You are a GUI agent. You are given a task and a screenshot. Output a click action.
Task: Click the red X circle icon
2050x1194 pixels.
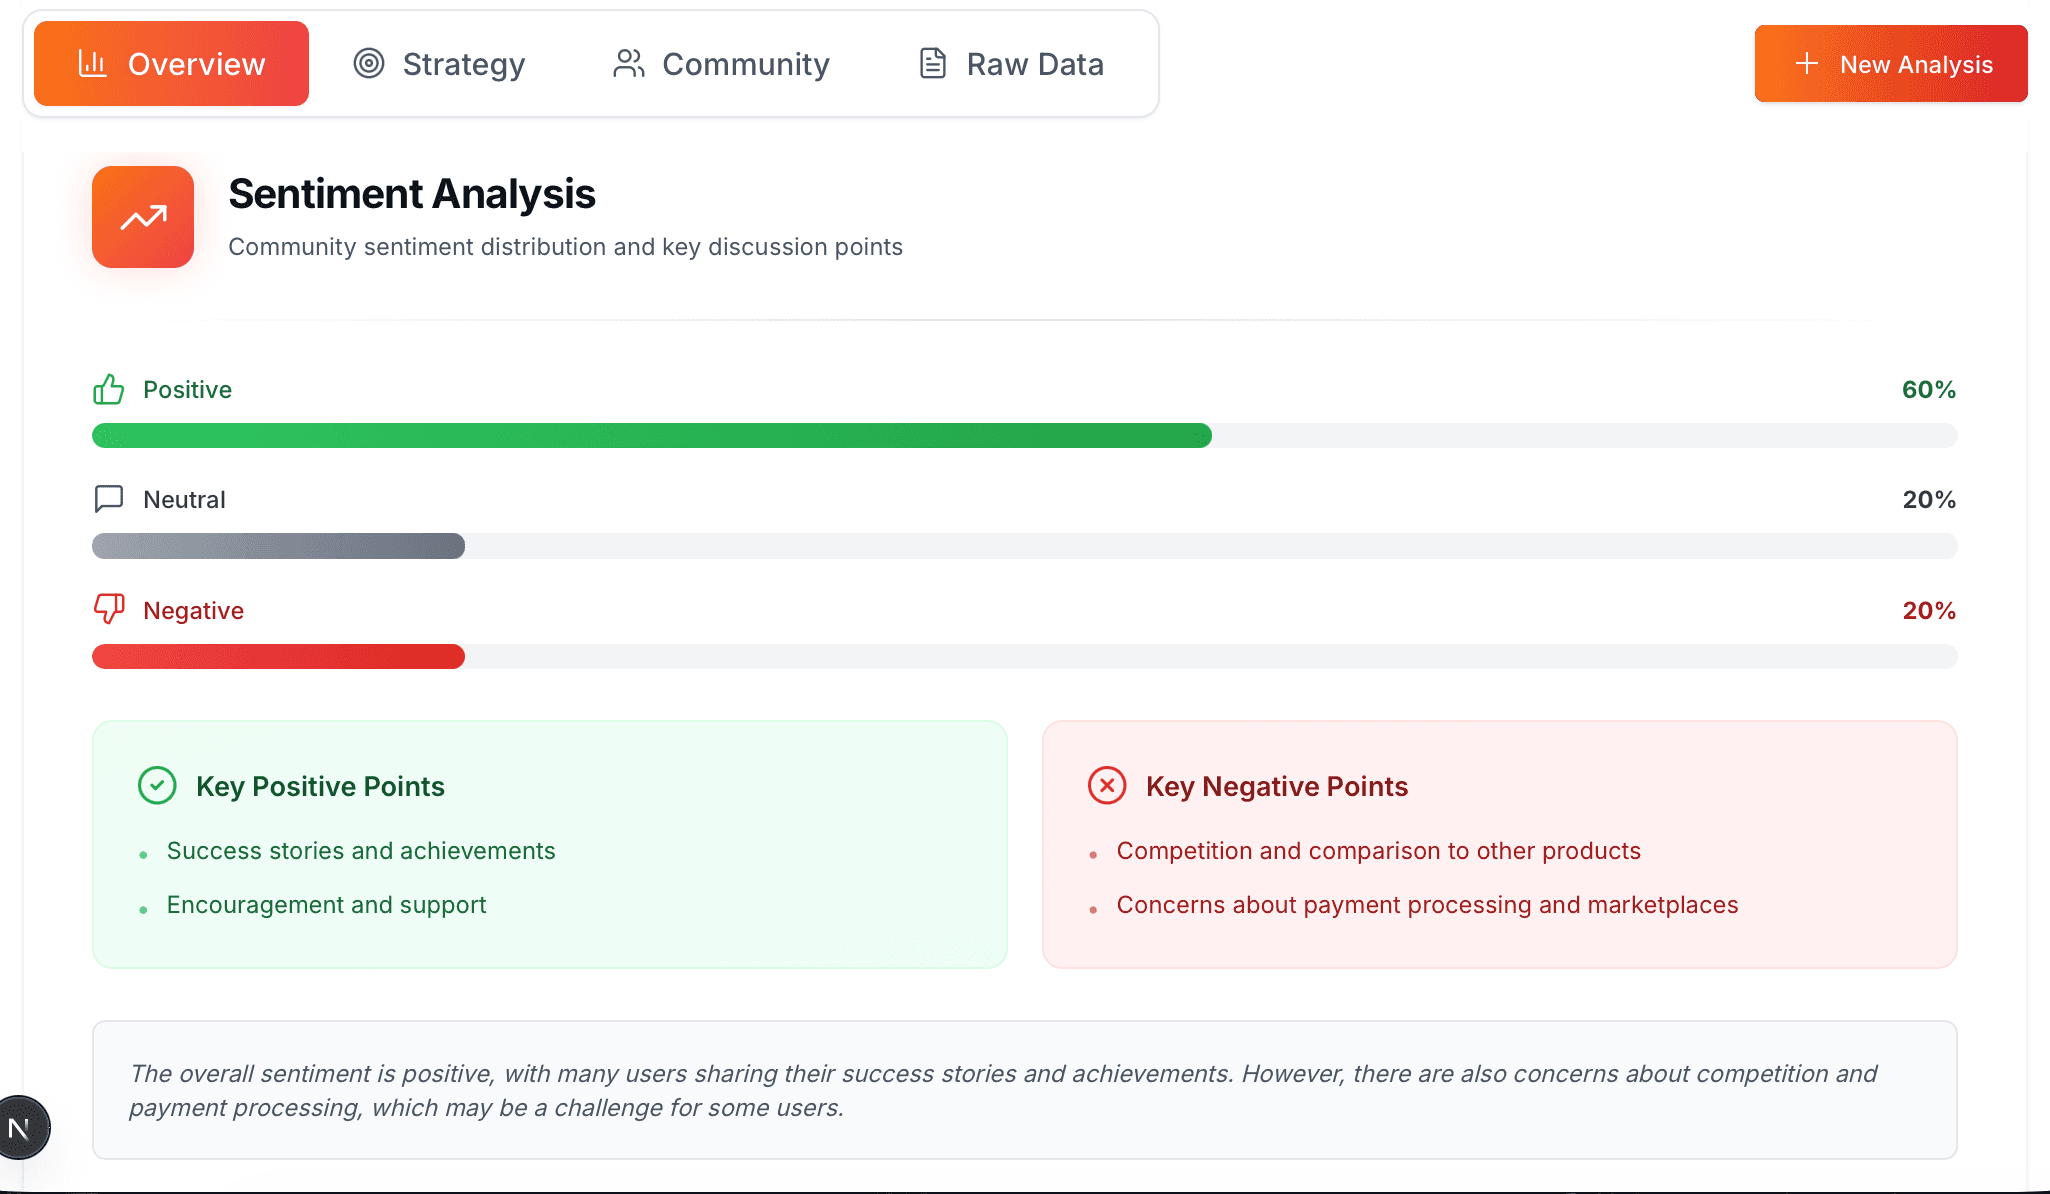(1107, 786)
